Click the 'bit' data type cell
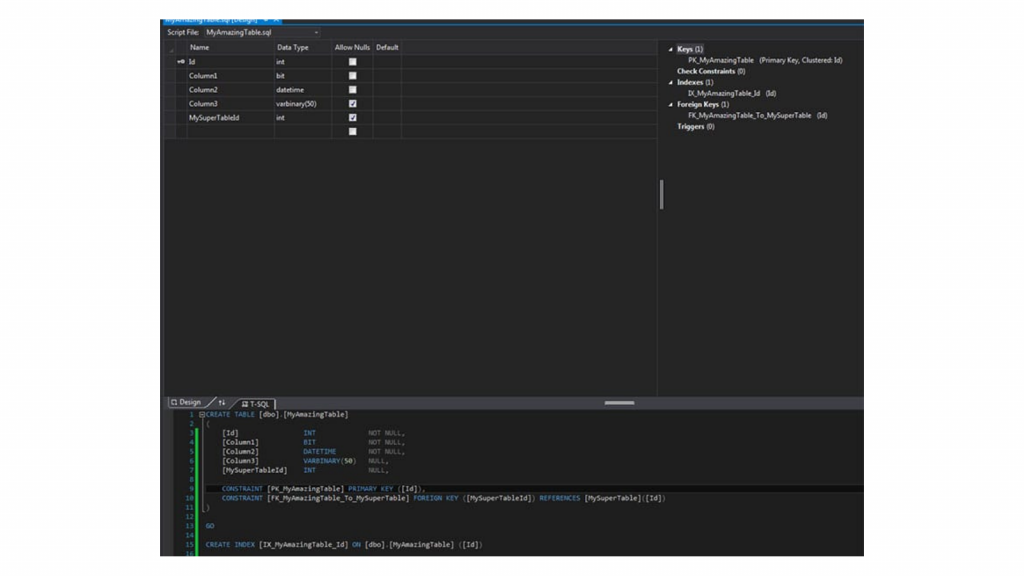The height and width of the screenshot is (576, 1024). [303, 76]
